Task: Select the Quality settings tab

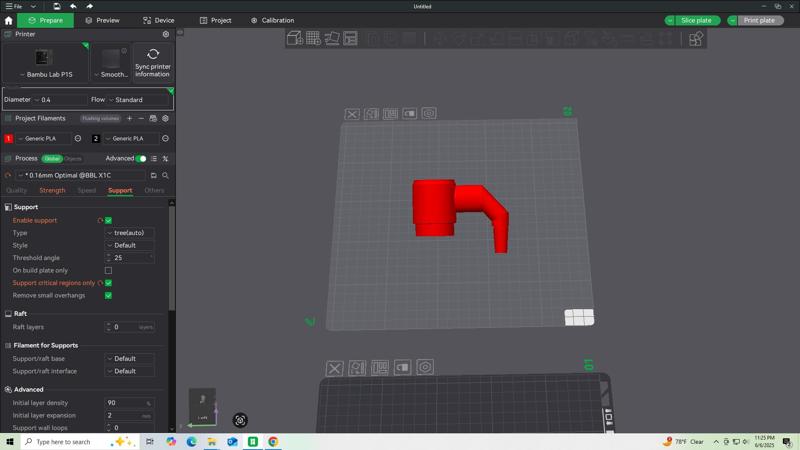Action: point(16,190)
